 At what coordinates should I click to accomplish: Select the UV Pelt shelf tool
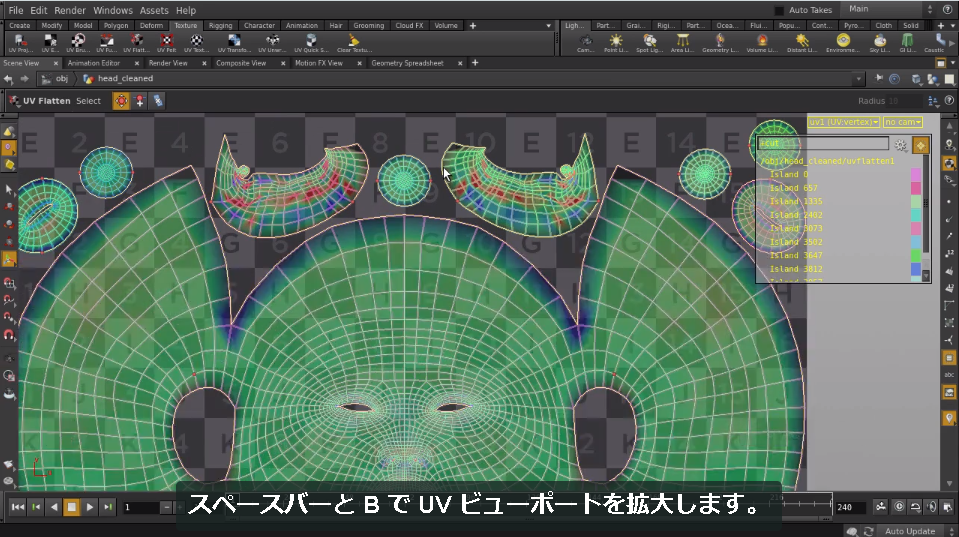(166, 43)
